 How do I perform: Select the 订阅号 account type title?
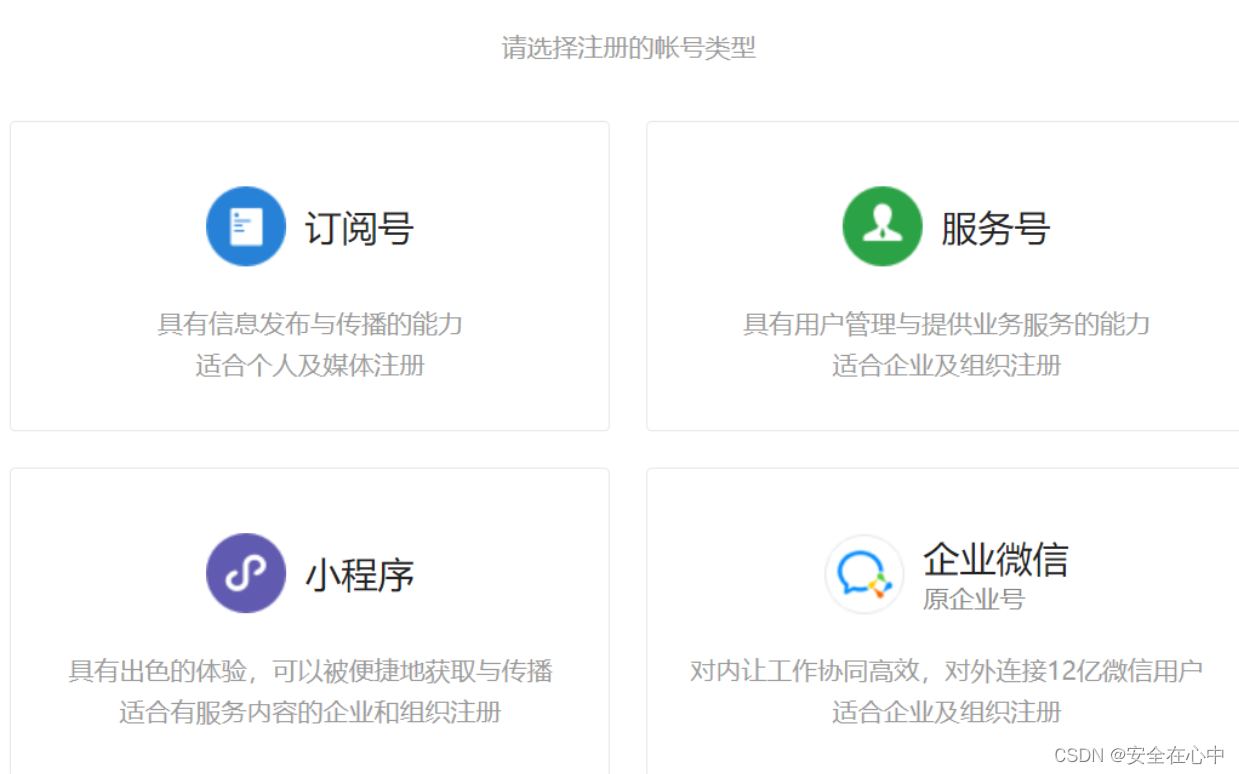point(360,229)
